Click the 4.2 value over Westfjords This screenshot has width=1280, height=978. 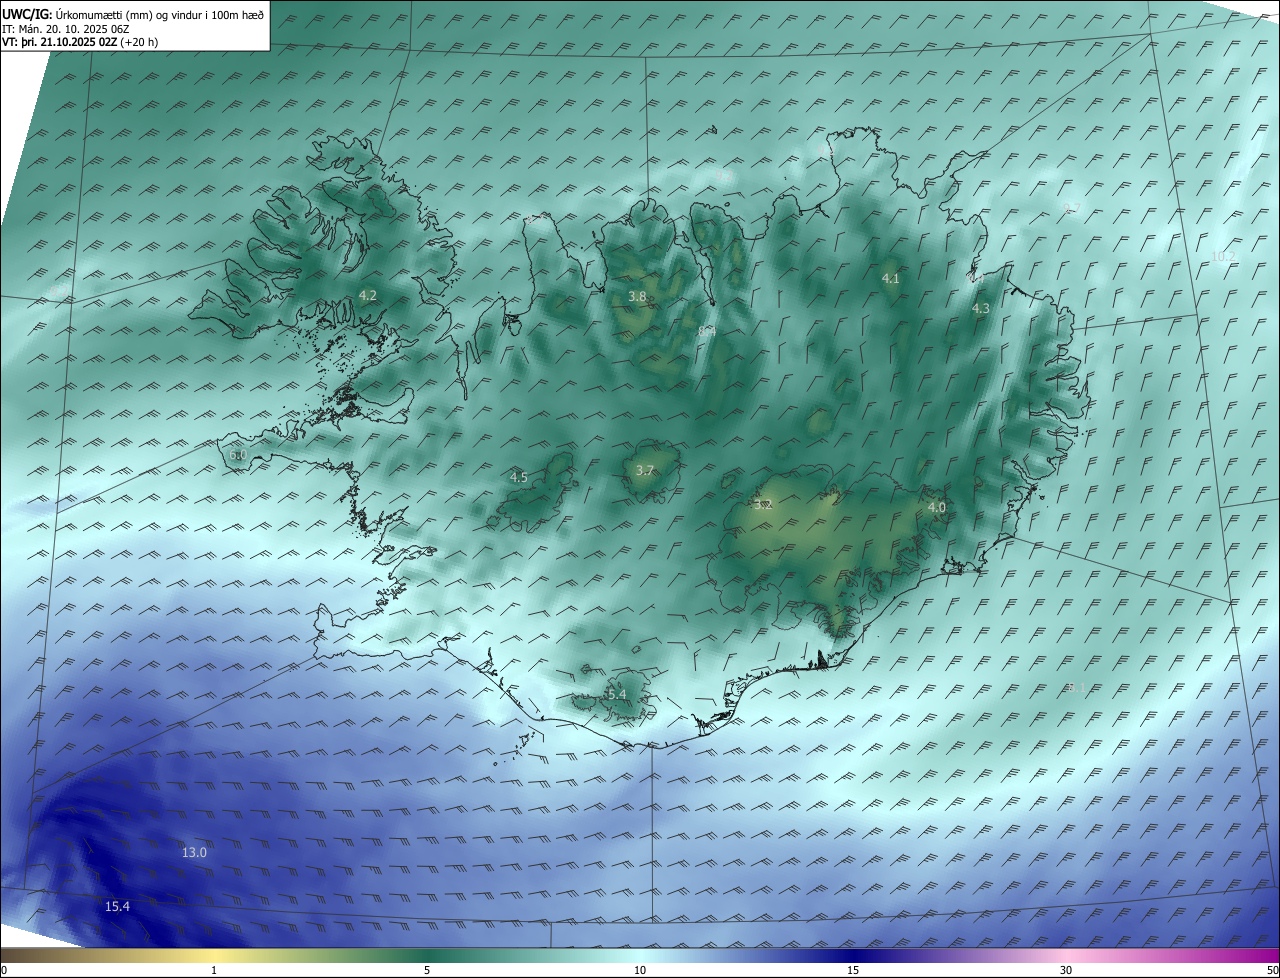click(x=367, y=295)
